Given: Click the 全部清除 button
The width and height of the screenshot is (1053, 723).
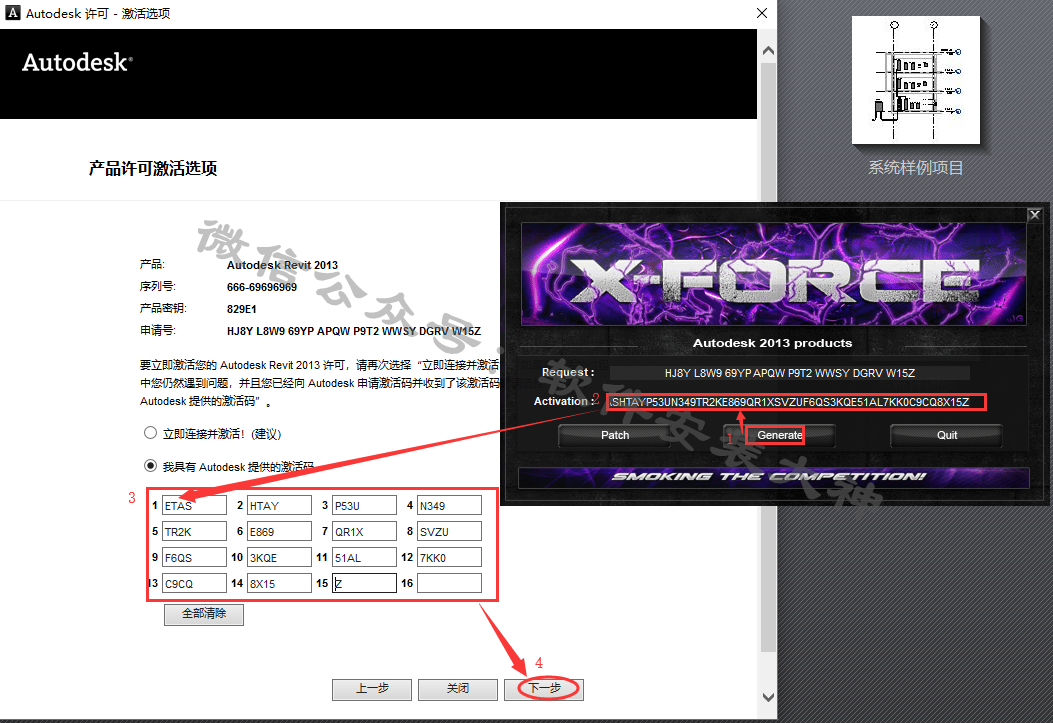Looking at the screenshot, I should [204, 614].
